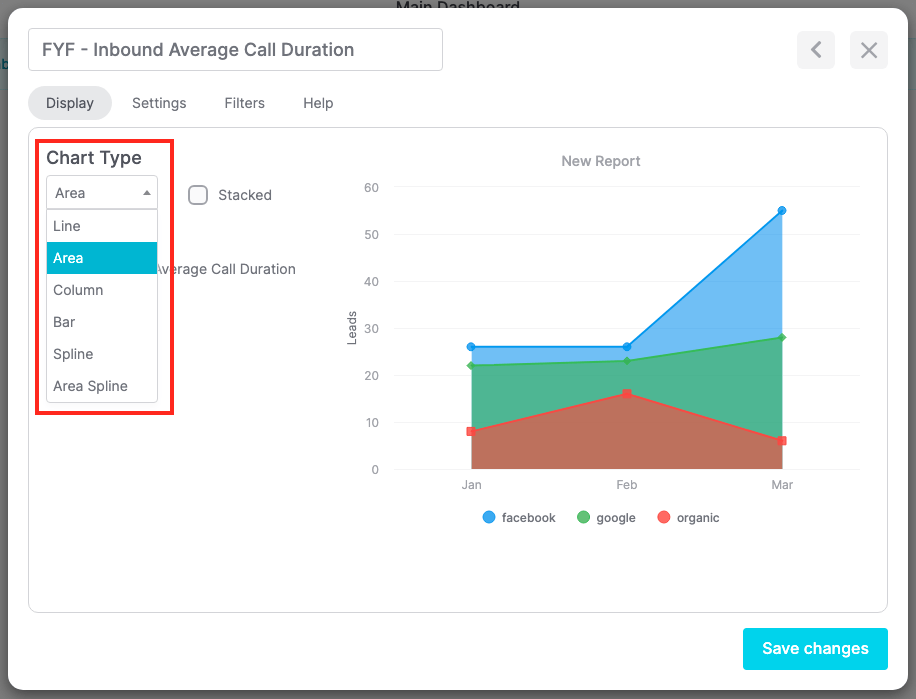Close the report dialog with X

tap(869, 50)
